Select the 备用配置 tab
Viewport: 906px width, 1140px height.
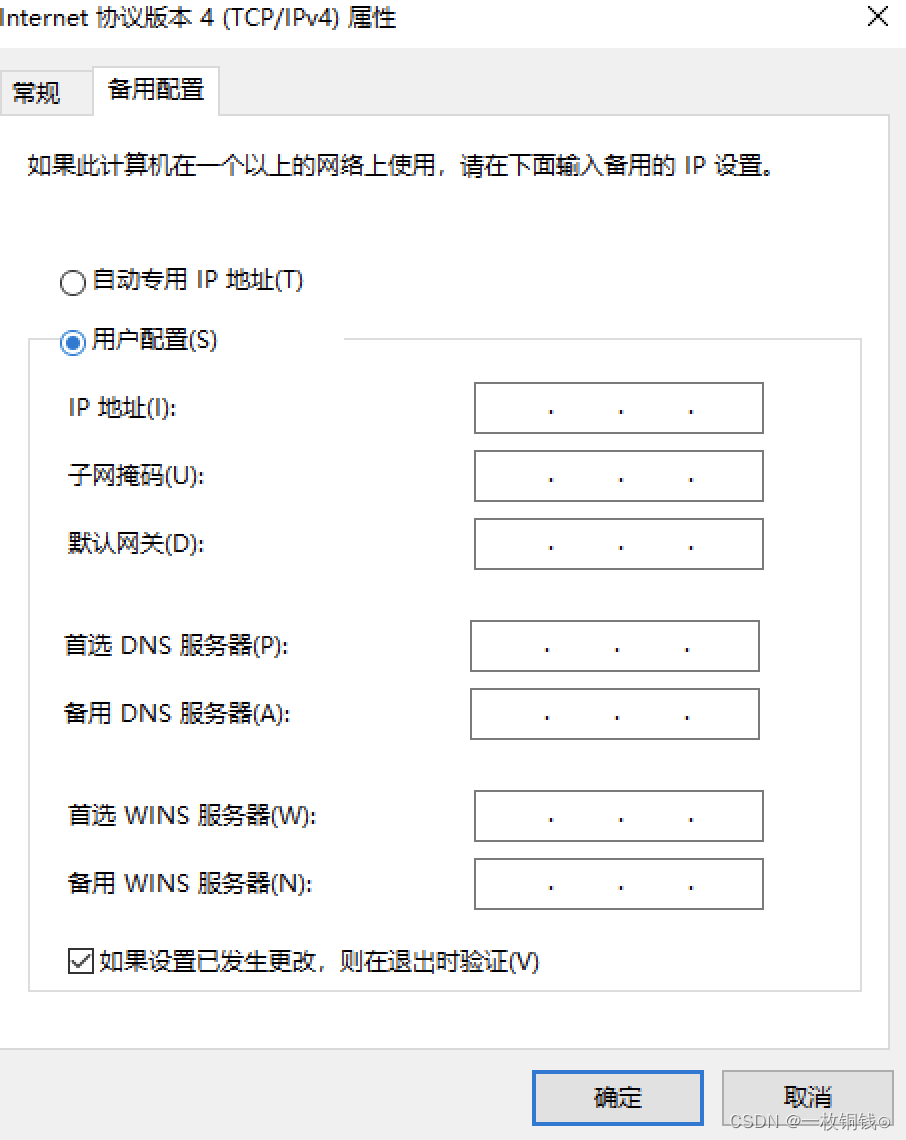155,89
